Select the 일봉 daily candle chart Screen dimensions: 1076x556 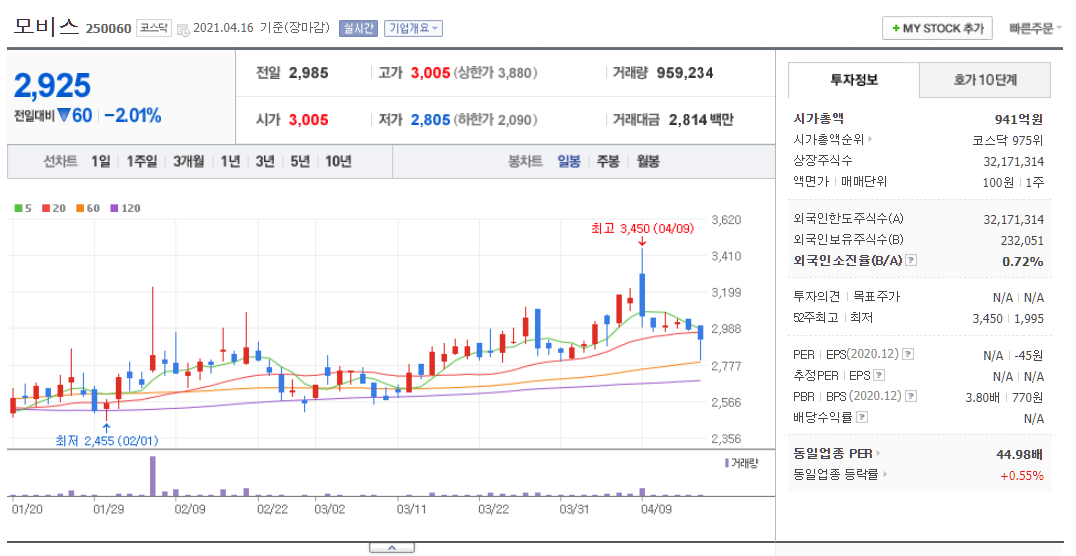pos(569,161)
